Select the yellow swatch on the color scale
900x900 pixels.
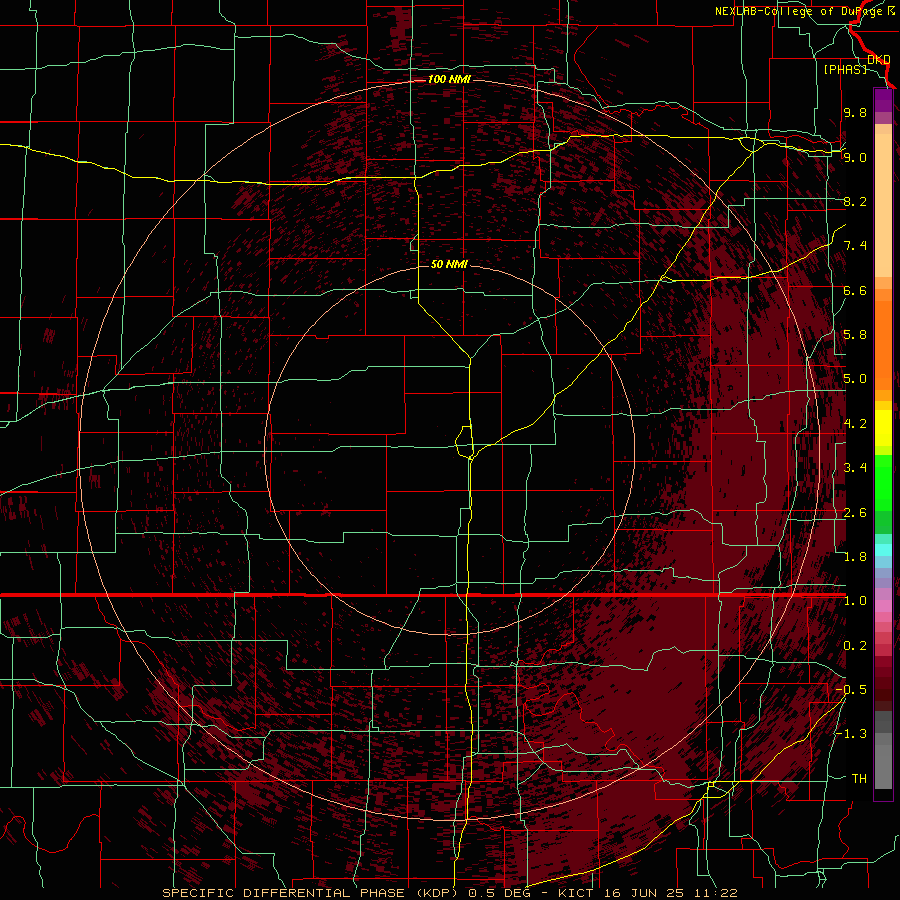coord(883,428)
